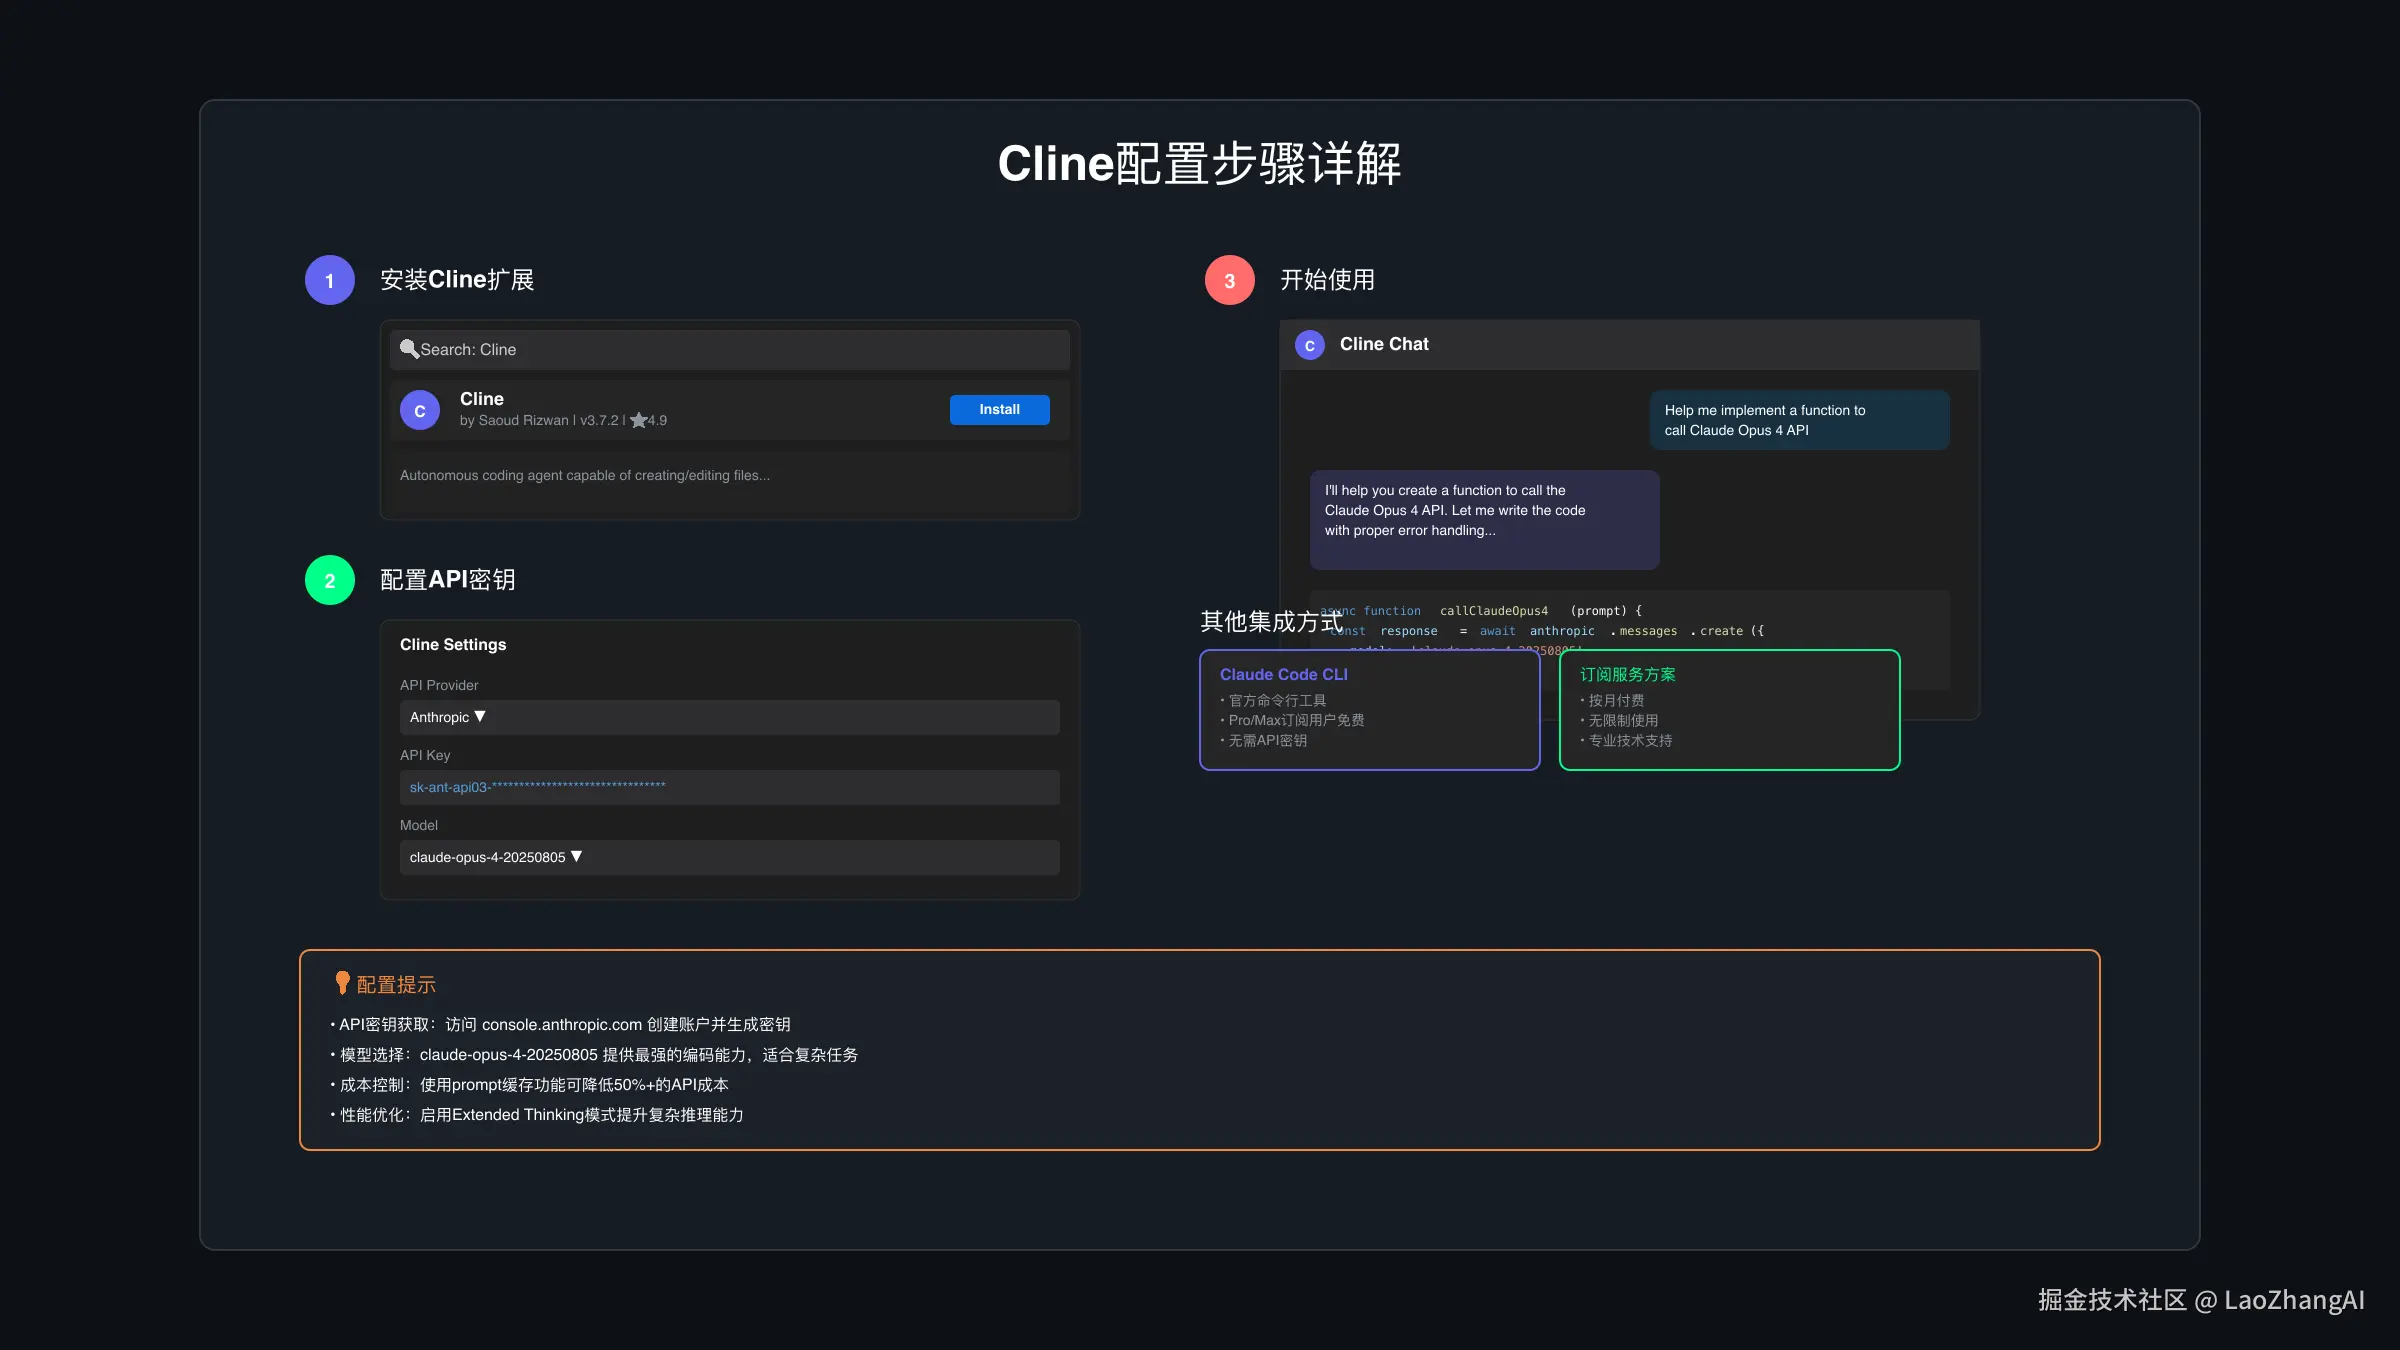The image size is (2400, 1350).
Task: Click the step 1 badge for 安装Cline扩展
Action: [x=329, y=280]
